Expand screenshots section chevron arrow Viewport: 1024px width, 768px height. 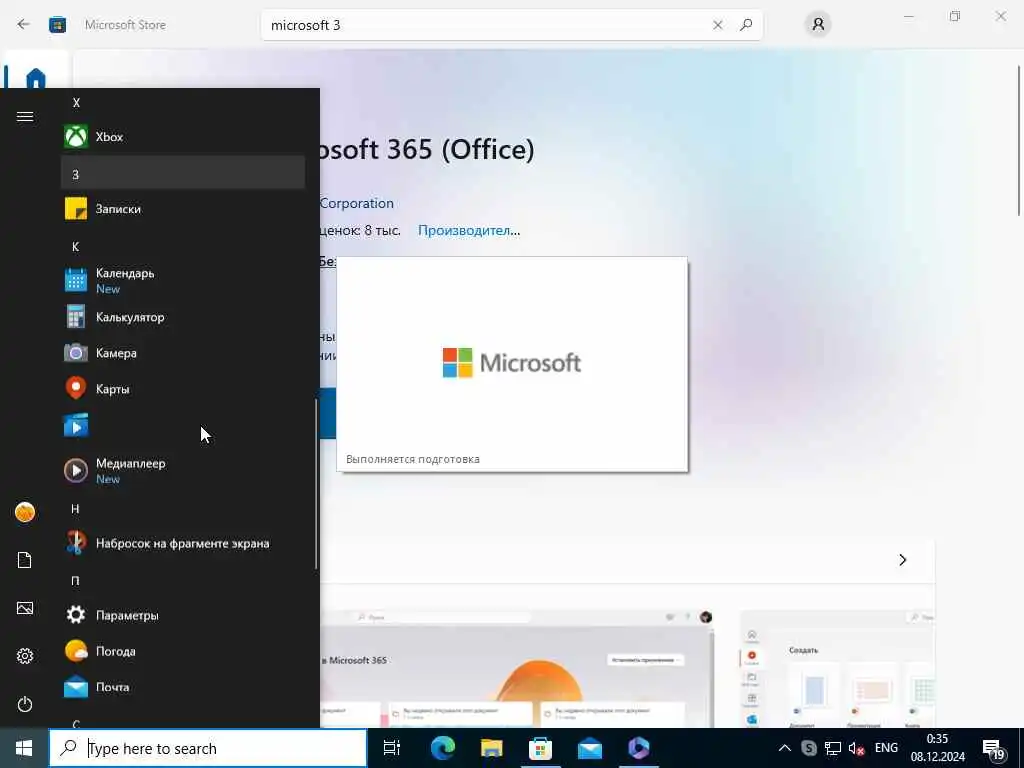point(903,560)
